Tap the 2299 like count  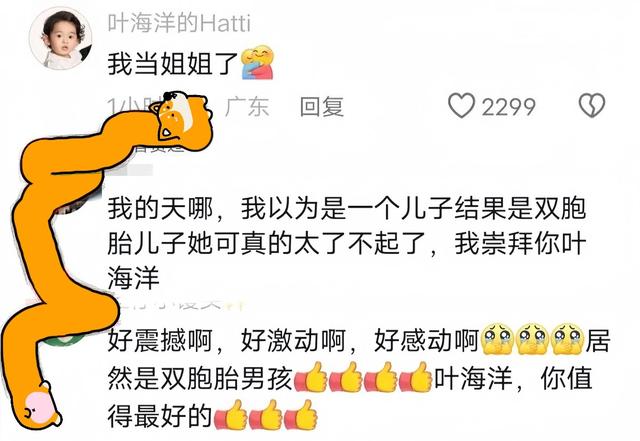coord(508,107)
